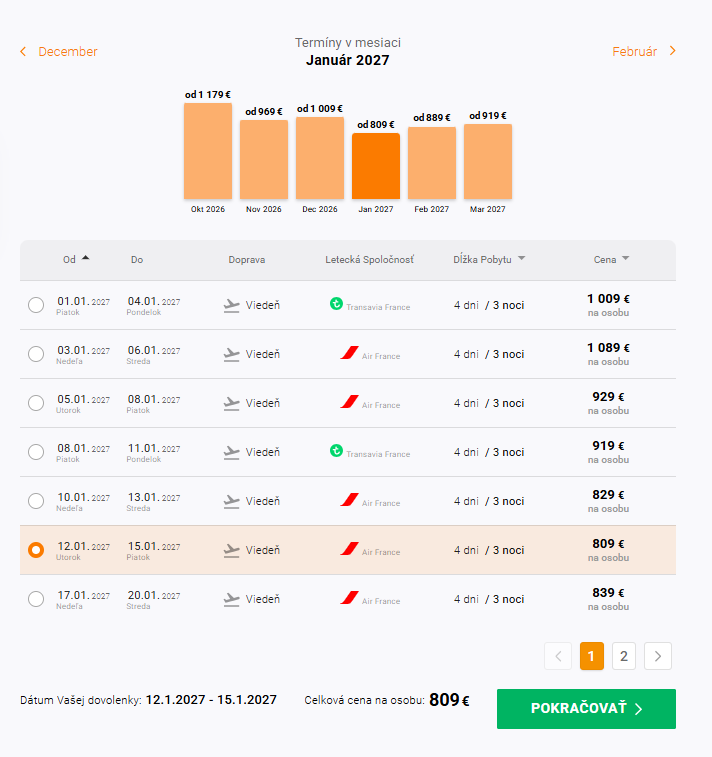Sort by Dĺžka Pobytu column arrow

[521, 259]
